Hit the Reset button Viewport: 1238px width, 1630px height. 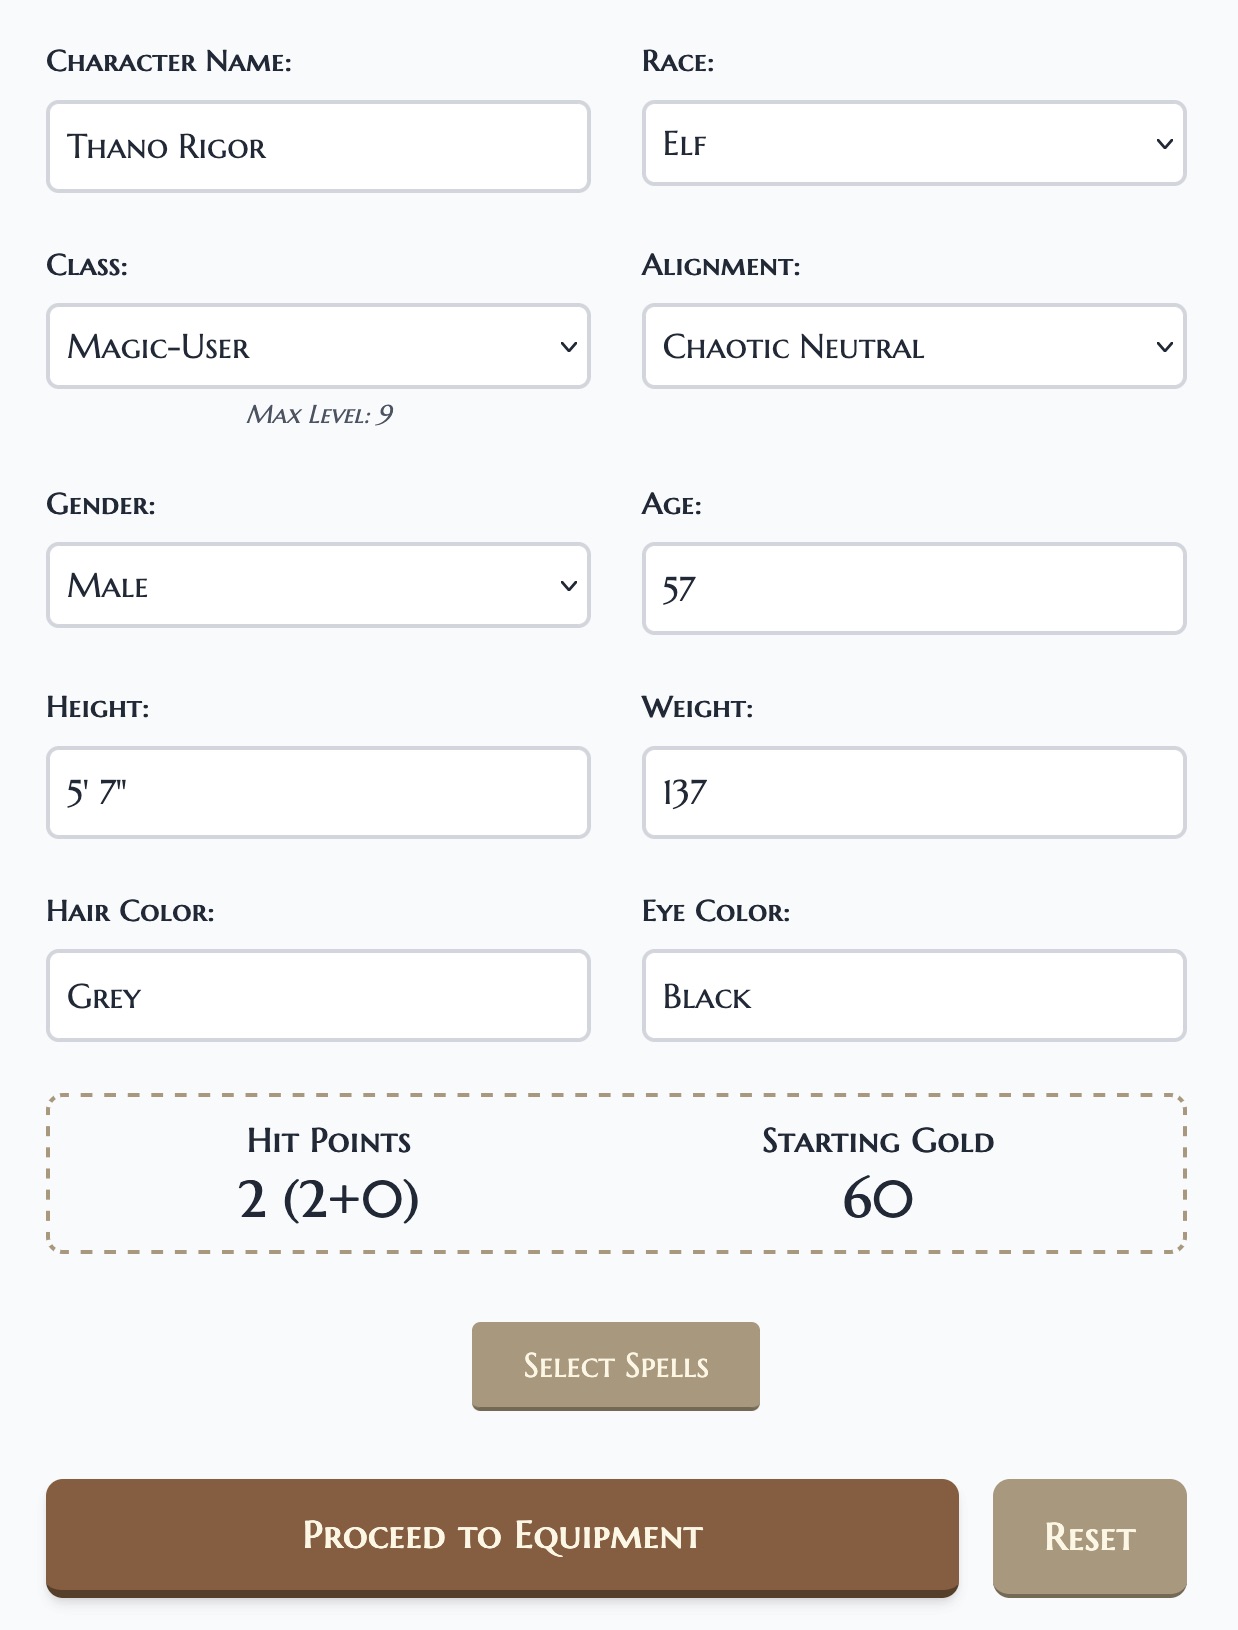click(1089, 1537)
